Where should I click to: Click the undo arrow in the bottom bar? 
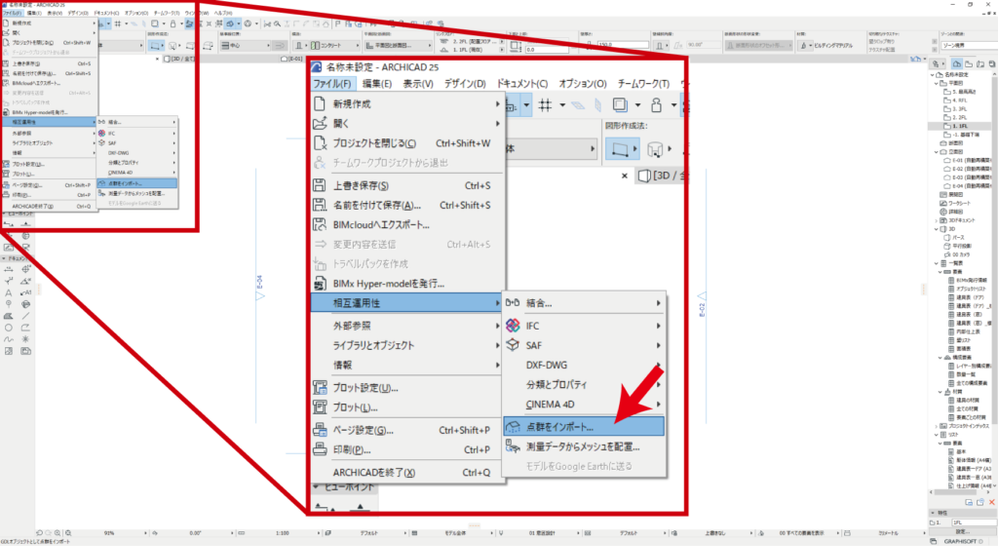39,533
